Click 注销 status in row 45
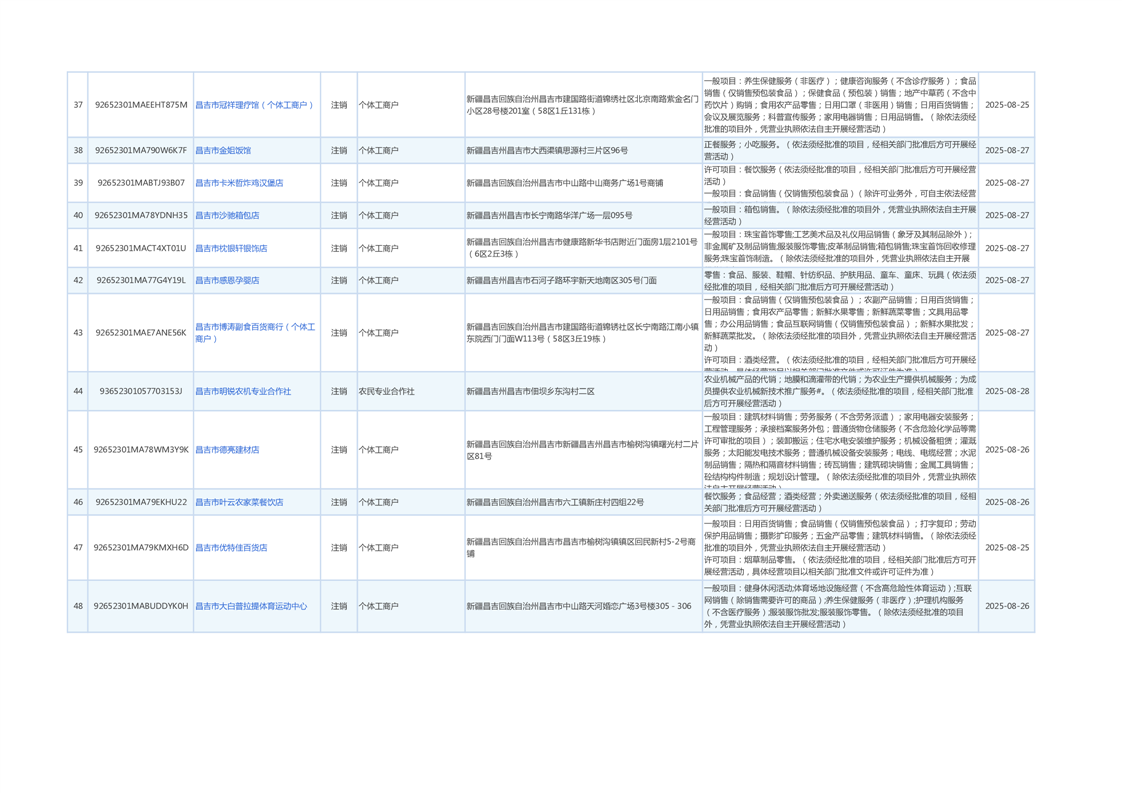This screenshot has width=1122, height=793. (x=338, y=450)
